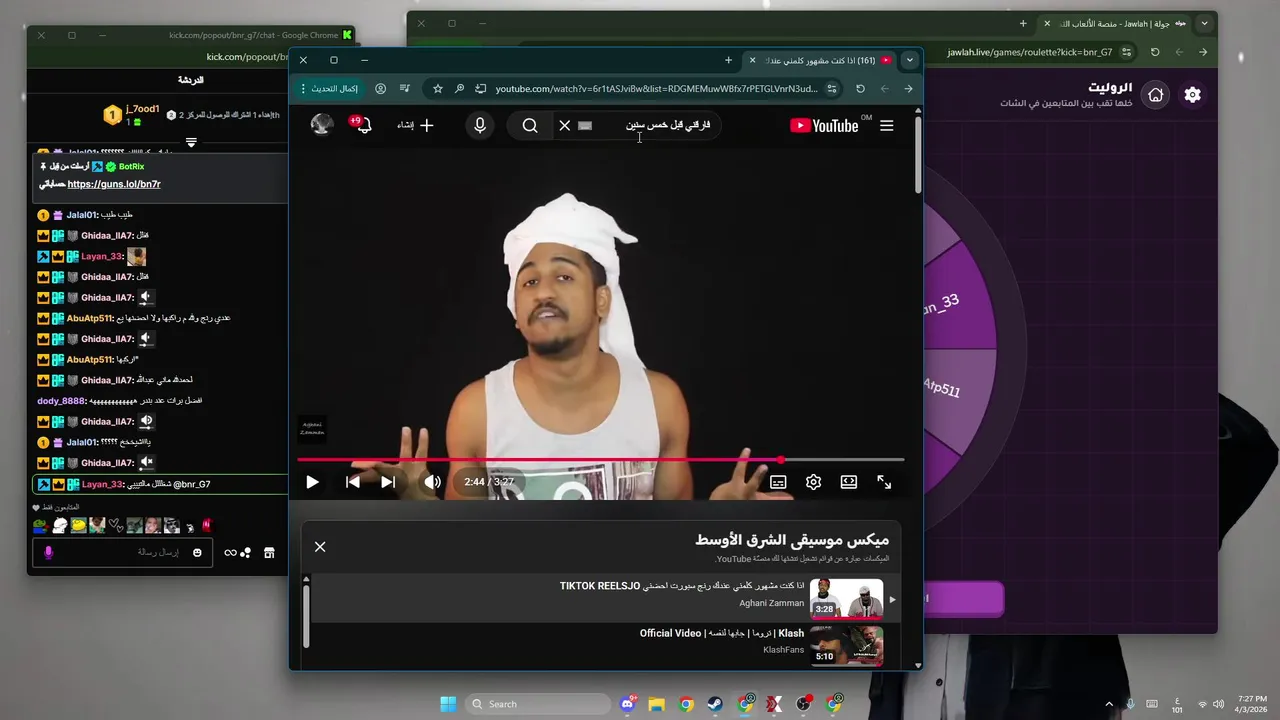Open the Aghani Zamman channel name
Image resolution: width=1280 pixels, height=720 pixels.
[x=771, y=603]
